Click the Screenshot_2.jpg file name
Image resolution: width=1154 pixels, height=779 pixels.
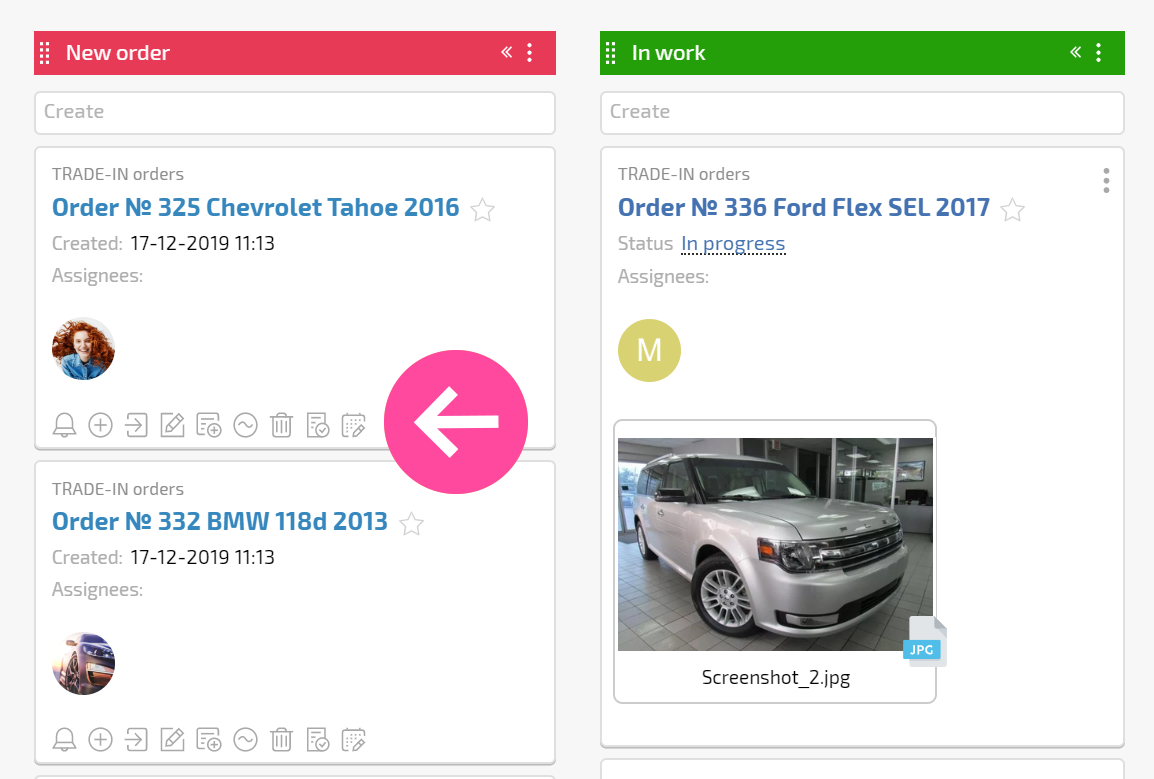click(776, 677)
